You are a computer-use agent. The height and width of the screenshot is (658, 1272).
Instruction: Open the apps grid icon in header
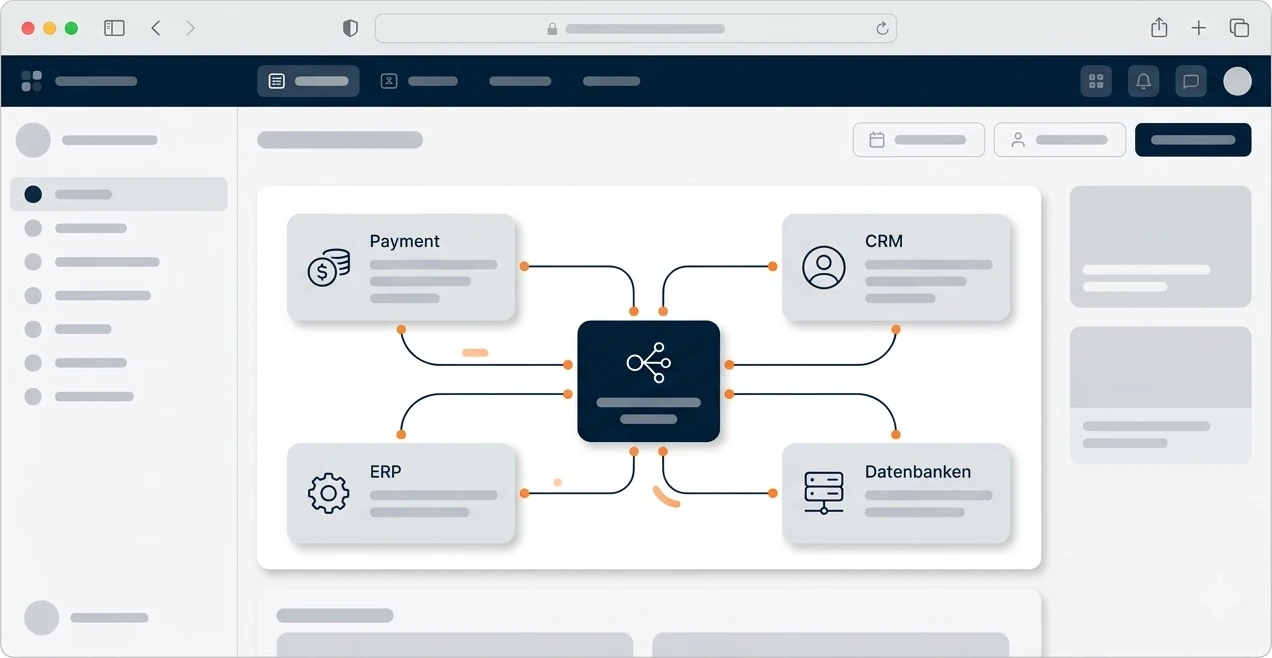pyautogui.click(x=1096, y=81)
